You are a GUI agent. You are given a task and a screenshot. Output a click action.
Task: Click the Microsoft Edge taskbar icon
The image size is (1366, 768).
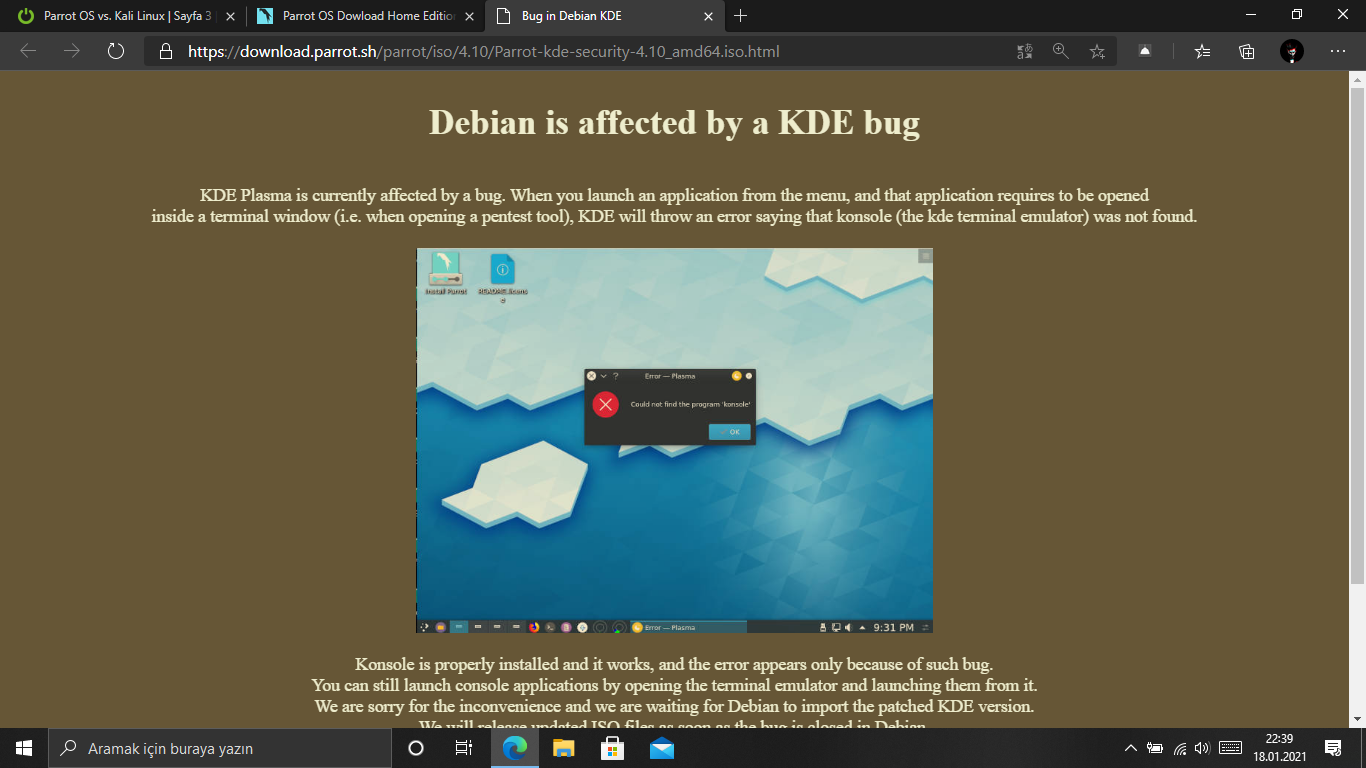pos(514,748)
